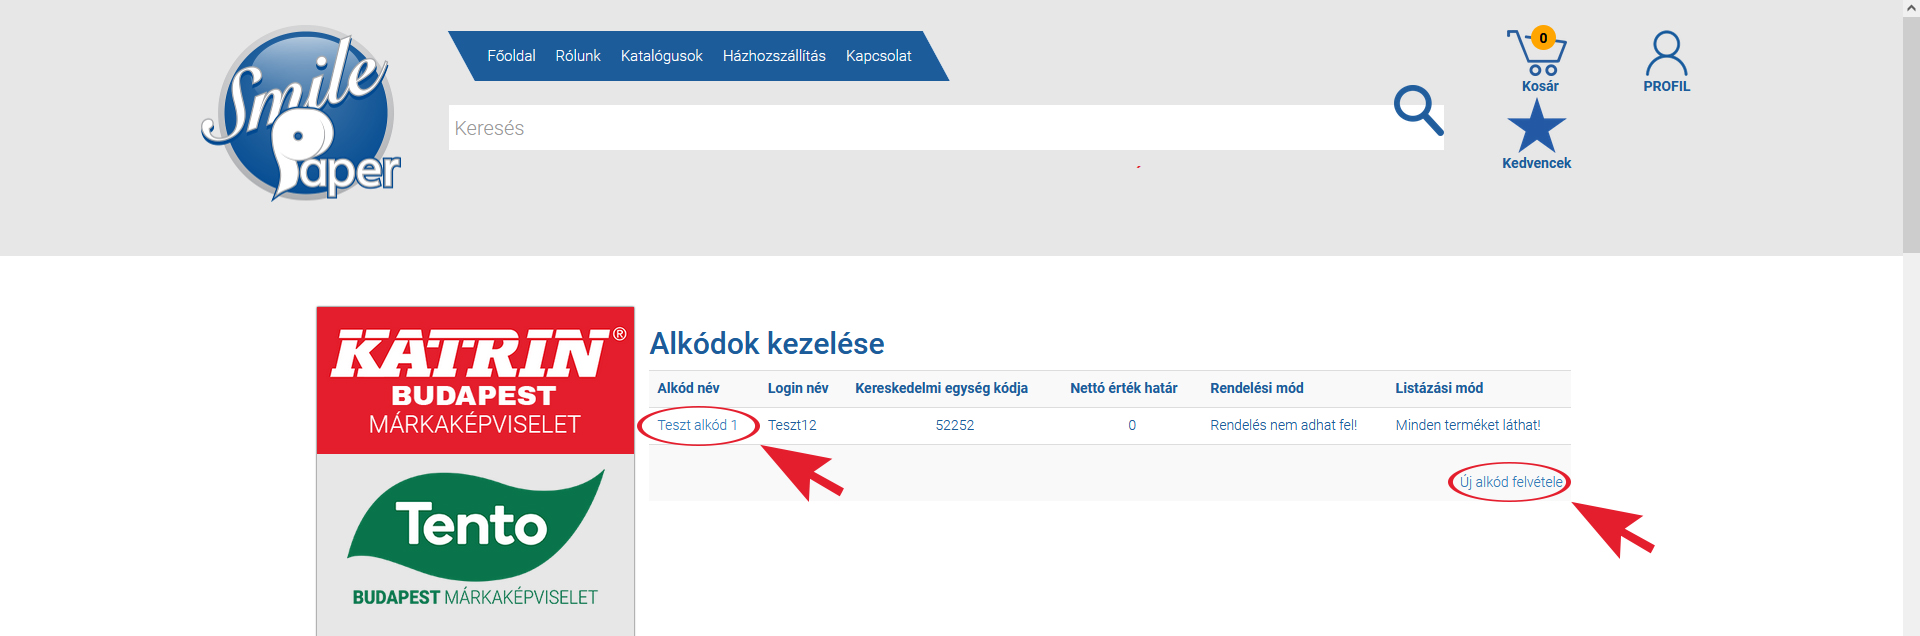Click the Smile Paper logo
This screenshot has width=1920, height=636.
click(301, 114)
